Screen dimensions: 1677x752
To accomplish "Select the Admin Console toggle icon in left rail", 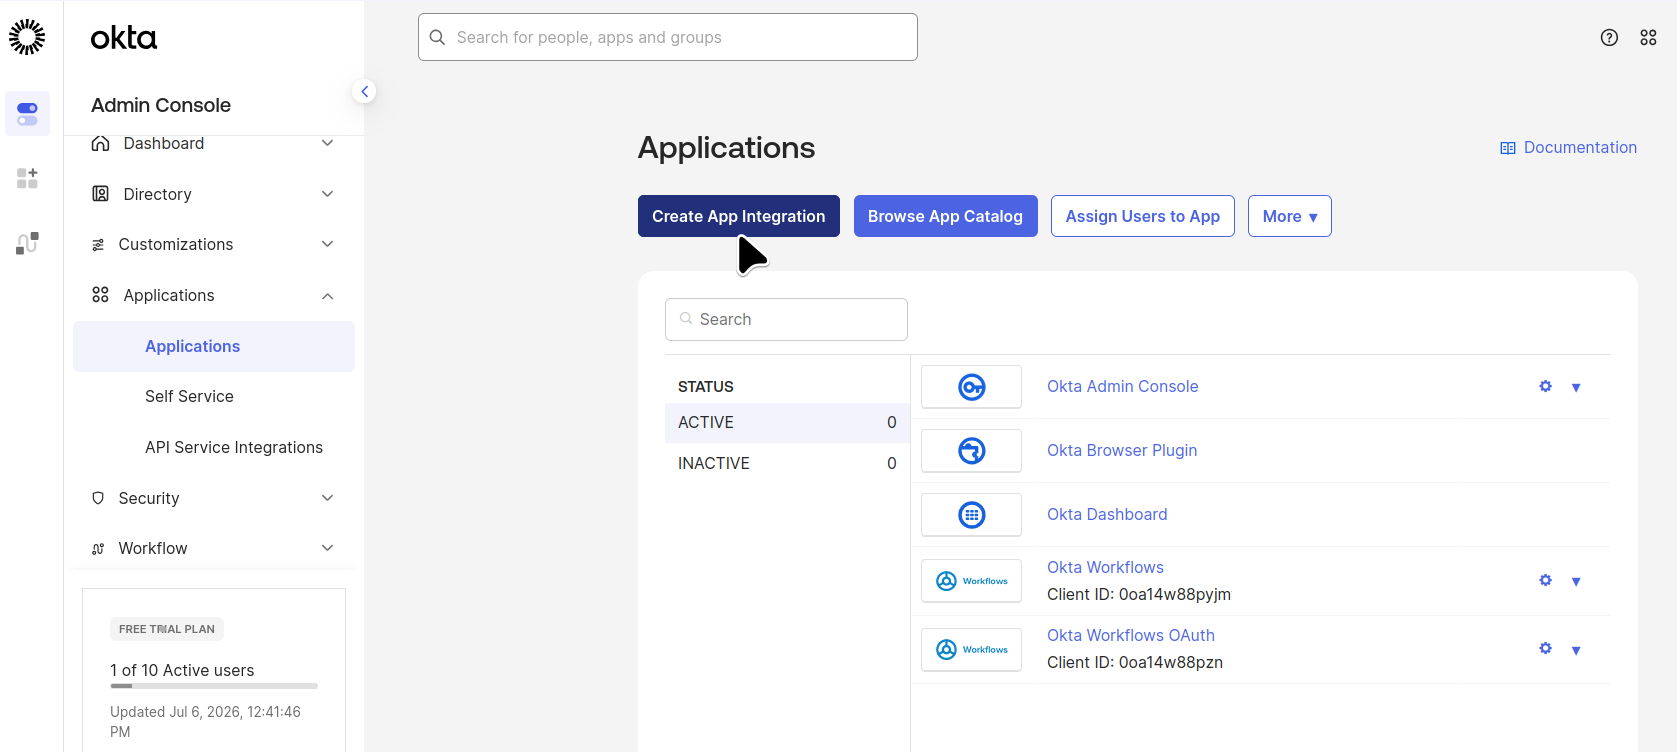I will click(27, 114).
